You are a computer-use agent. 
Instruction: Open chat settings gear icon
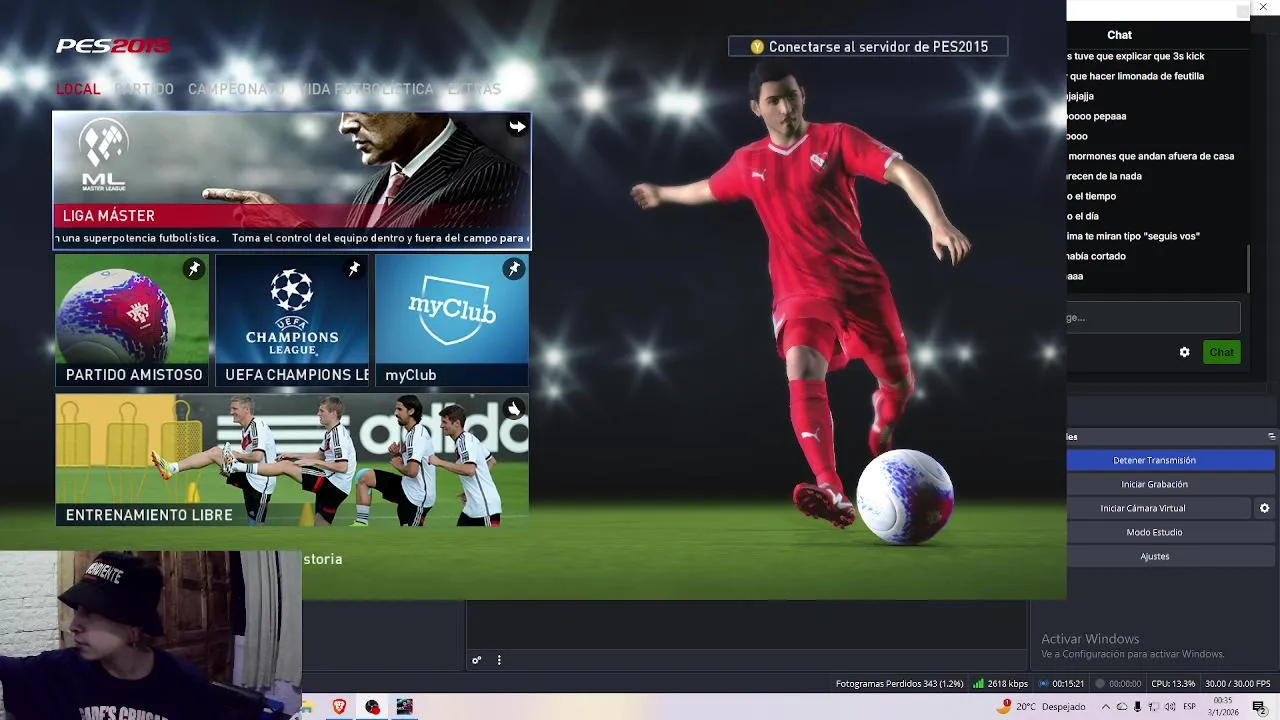pyautogui.click(x=1185, y=352)
